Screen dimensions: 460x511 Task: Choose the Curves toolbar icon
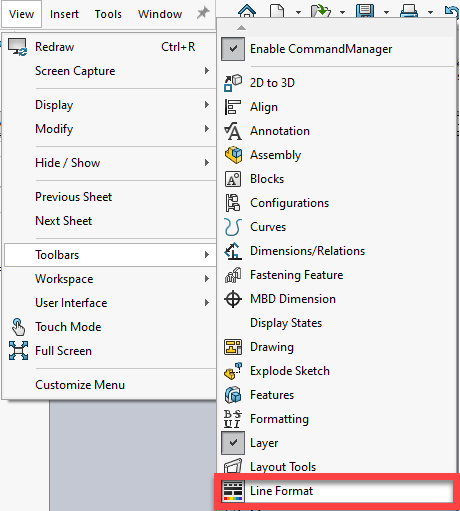click(x=232, y=227)
